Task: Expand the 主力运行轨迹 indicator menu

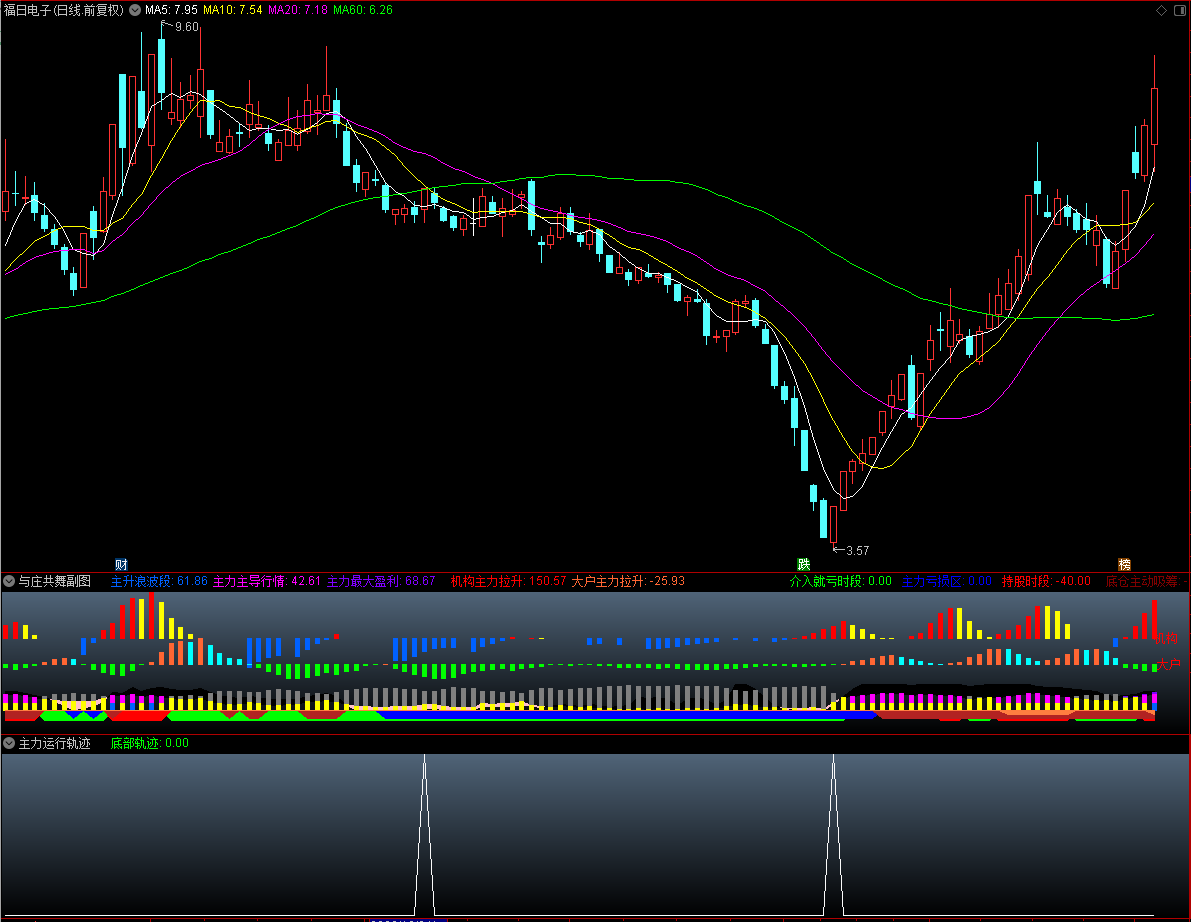Action: tap(9, 743)
